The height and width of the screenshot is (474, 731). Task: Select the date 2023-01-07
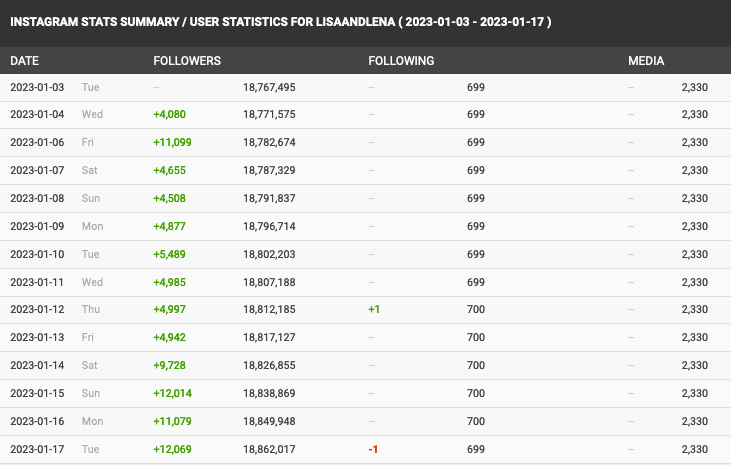(37, 170)
